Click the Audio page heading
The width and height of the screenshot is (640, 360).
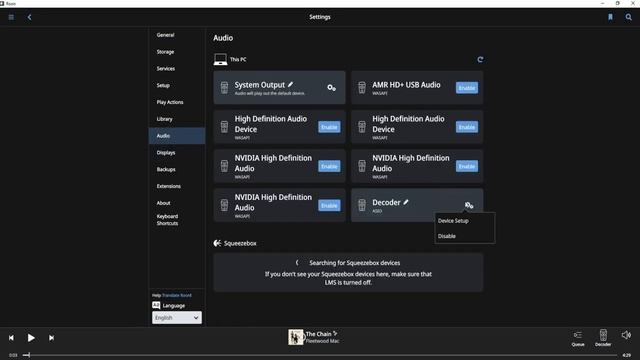click(x=223, y=38)
